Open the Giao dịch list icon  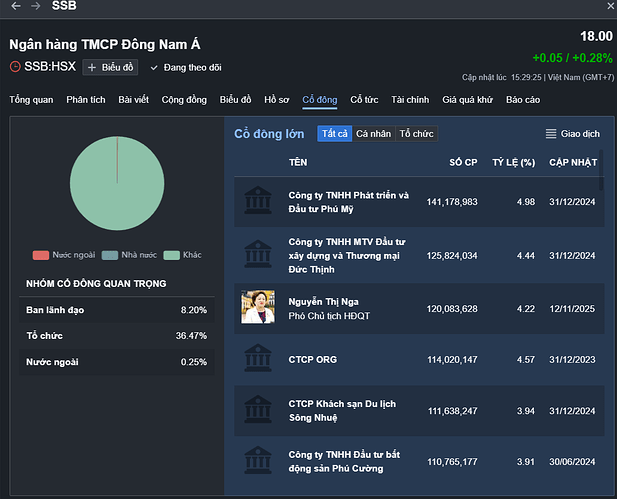551,133
